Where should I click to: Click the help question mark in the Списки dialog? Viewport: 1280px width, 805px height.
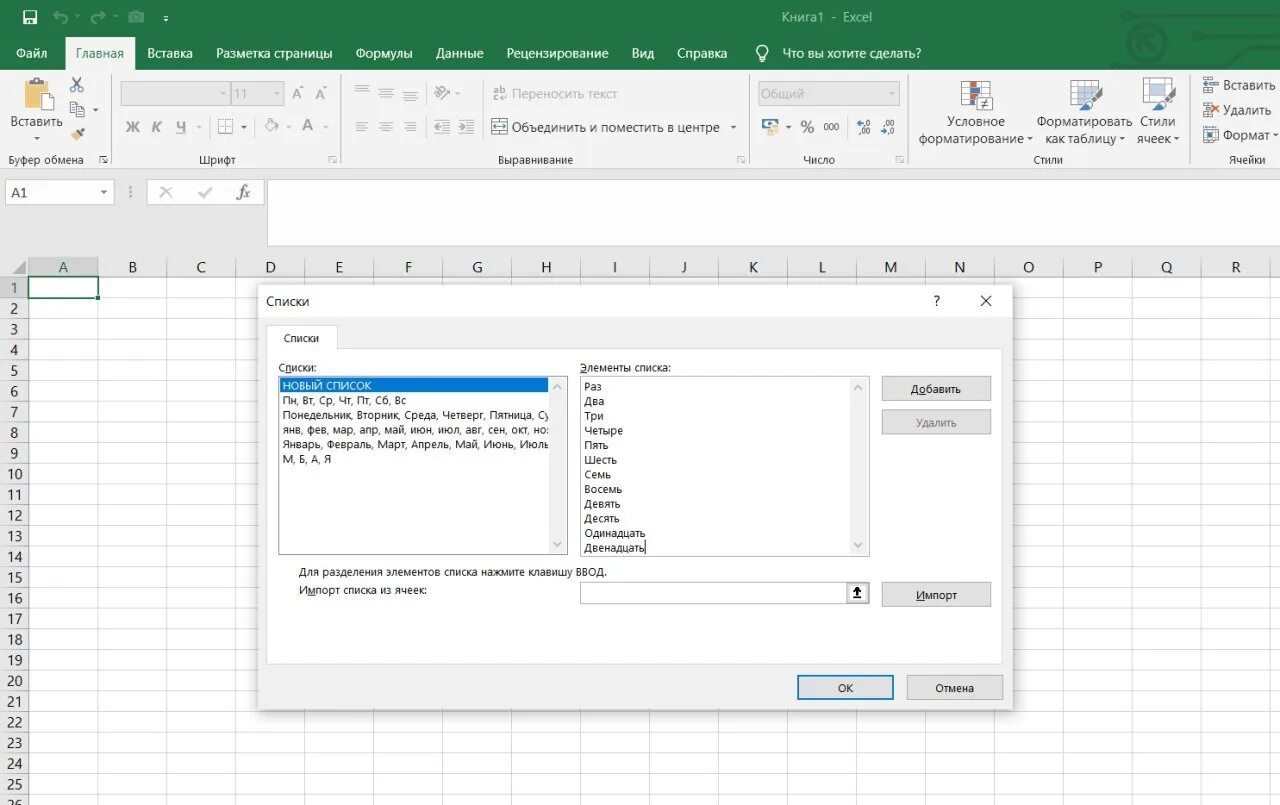pyautogui.click(x=937, y=301)
